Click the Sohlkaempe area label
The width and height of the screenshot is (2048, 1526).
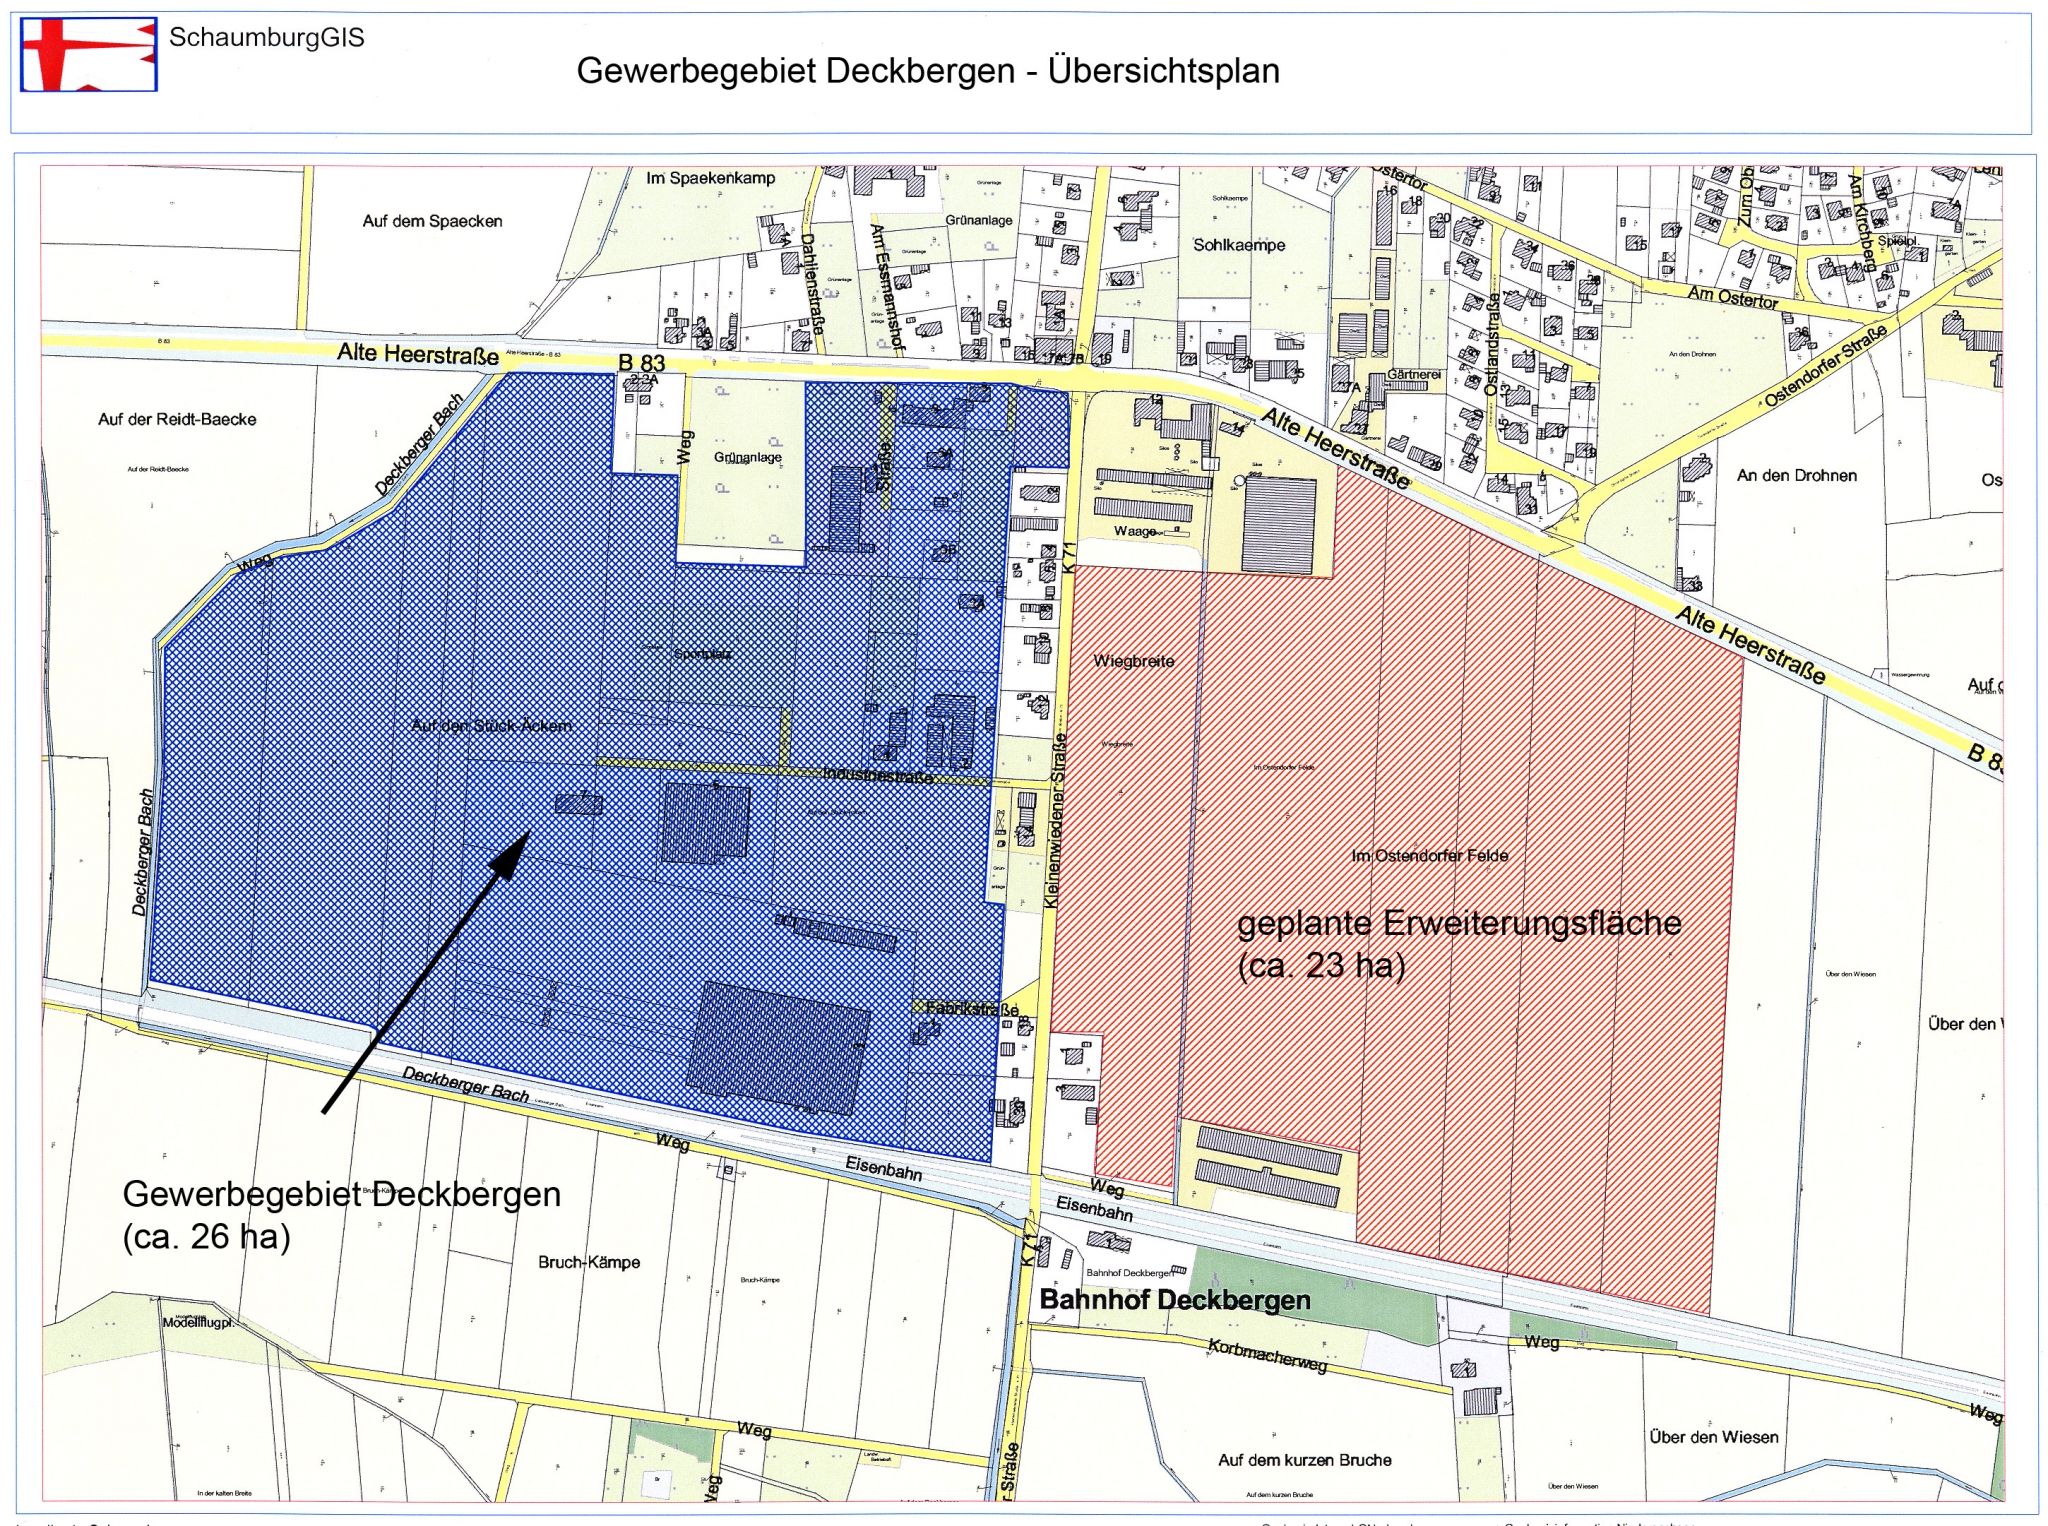pyautogui.click(x=1238, y=245)
